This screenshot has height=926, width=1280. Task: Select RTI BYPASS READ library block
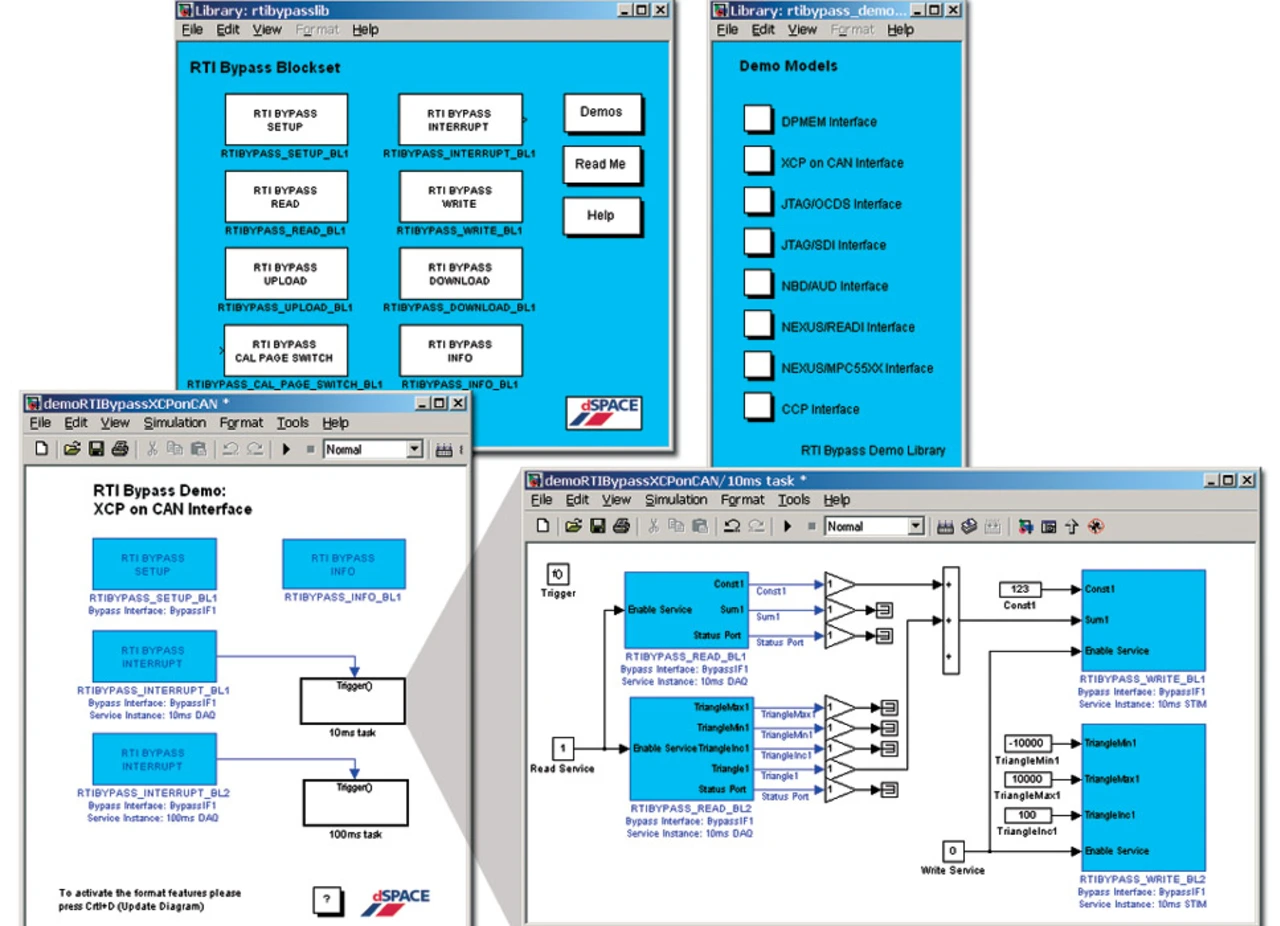coord(286,196)
